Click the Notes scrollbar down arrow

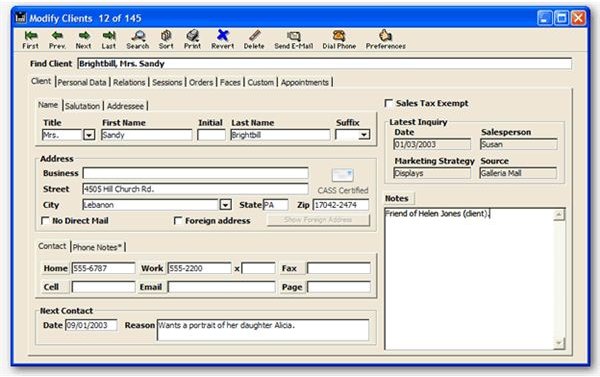point(559,343)
